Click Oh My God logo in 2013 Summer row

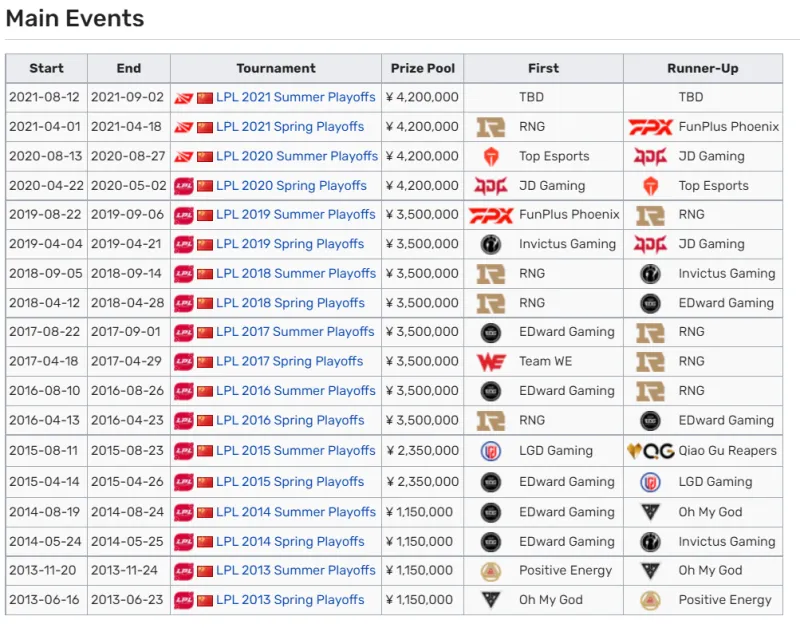point(650,571)
